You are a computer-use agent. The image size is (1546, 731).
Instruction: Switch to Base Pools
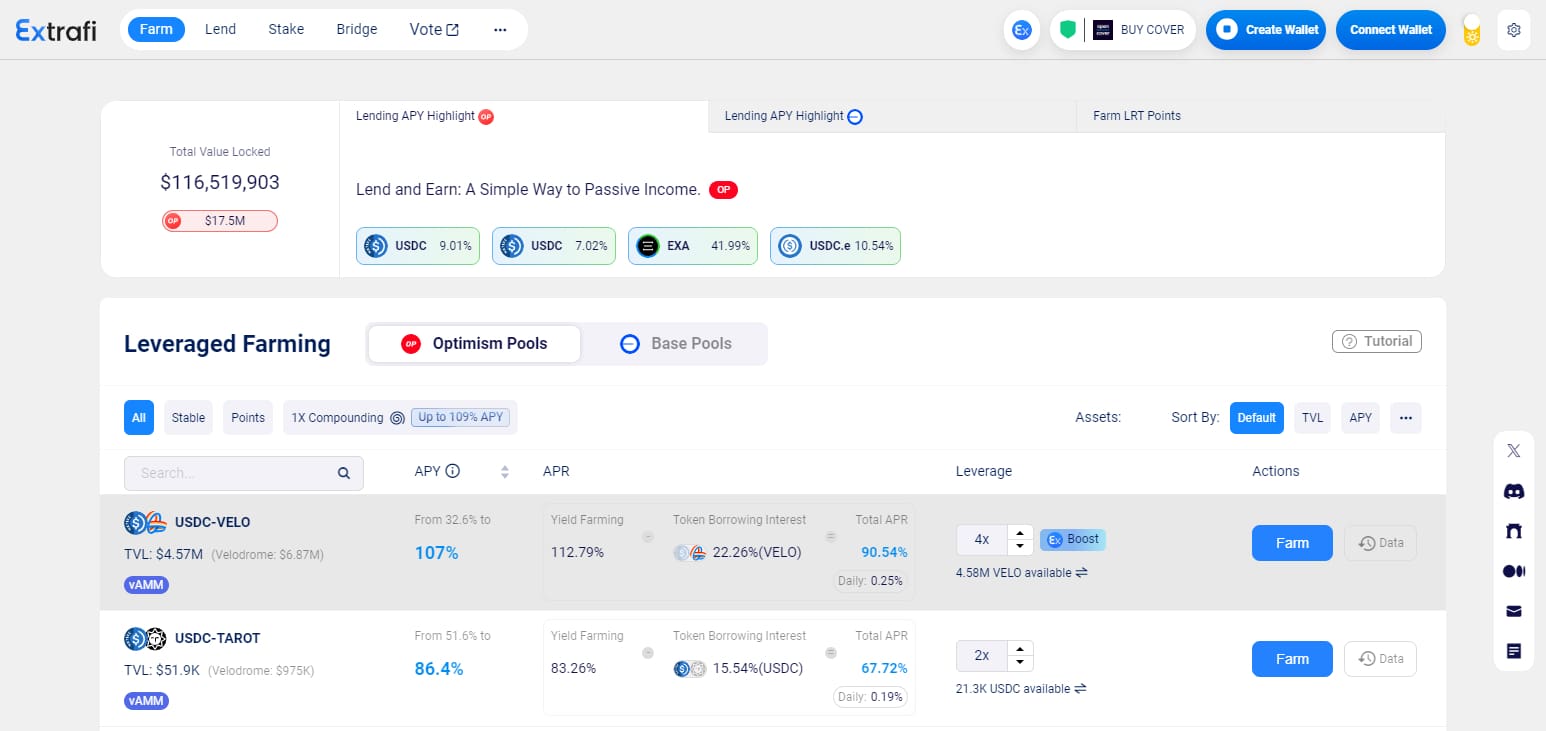point(675,343)
